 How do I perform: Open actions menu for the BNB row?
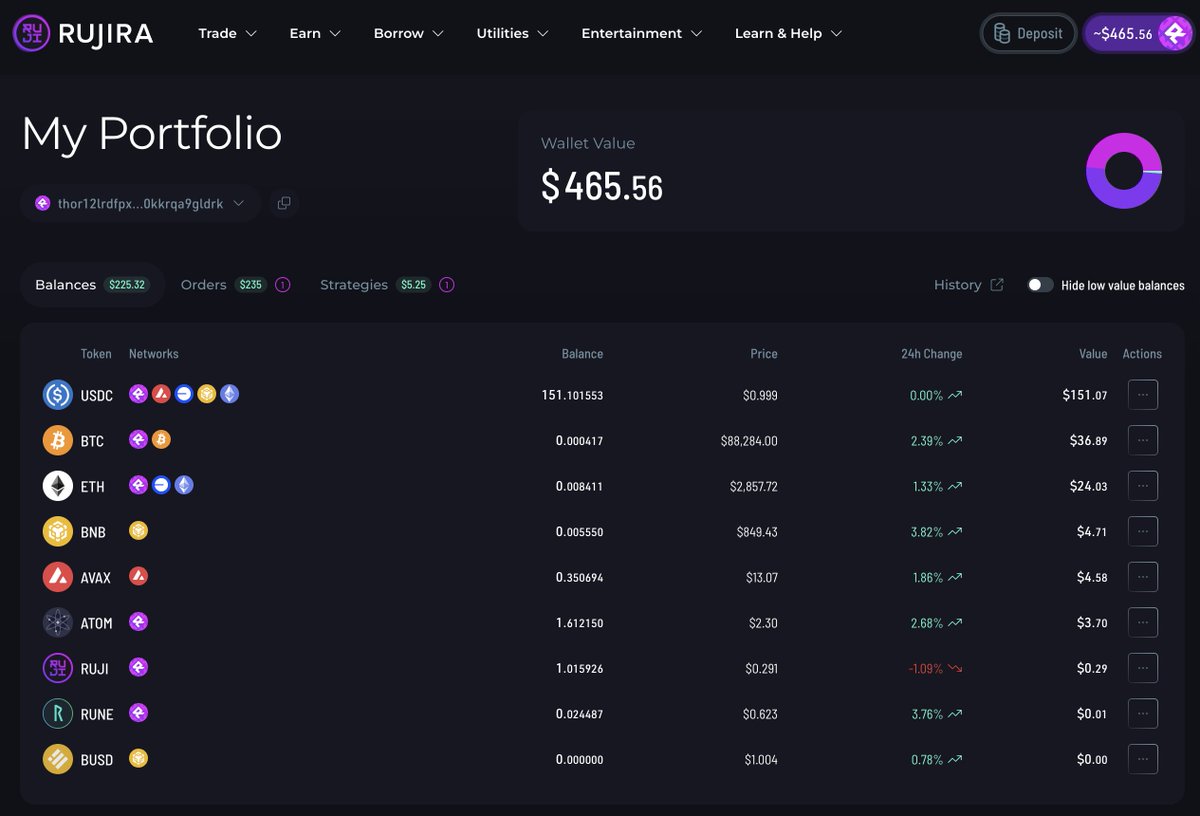click(x=1142, y=531)
